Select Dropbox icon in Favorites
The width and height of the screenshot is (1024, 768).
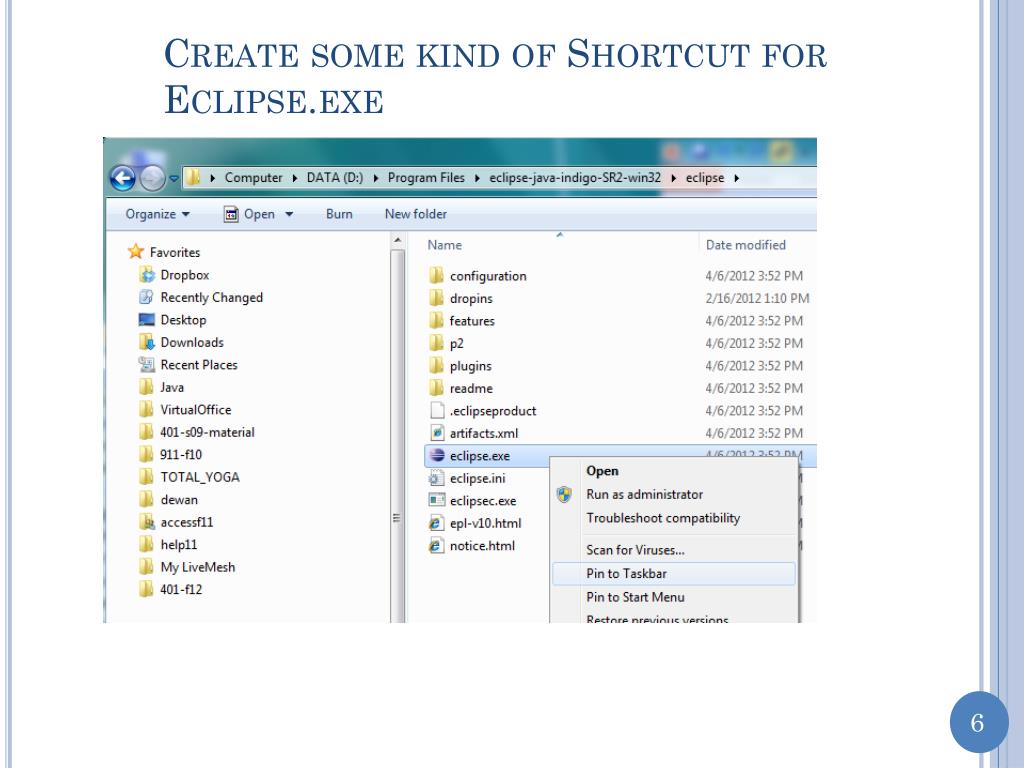click(147, 275)
